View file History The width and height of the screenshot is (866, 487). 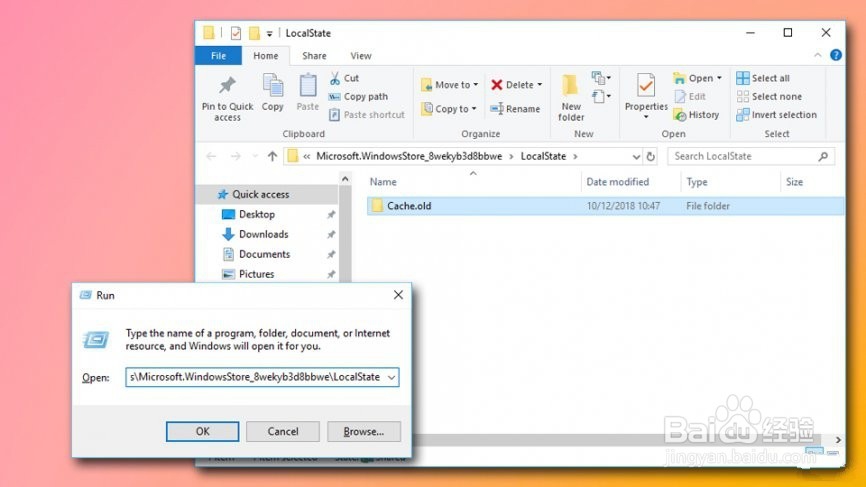[696, 115]
